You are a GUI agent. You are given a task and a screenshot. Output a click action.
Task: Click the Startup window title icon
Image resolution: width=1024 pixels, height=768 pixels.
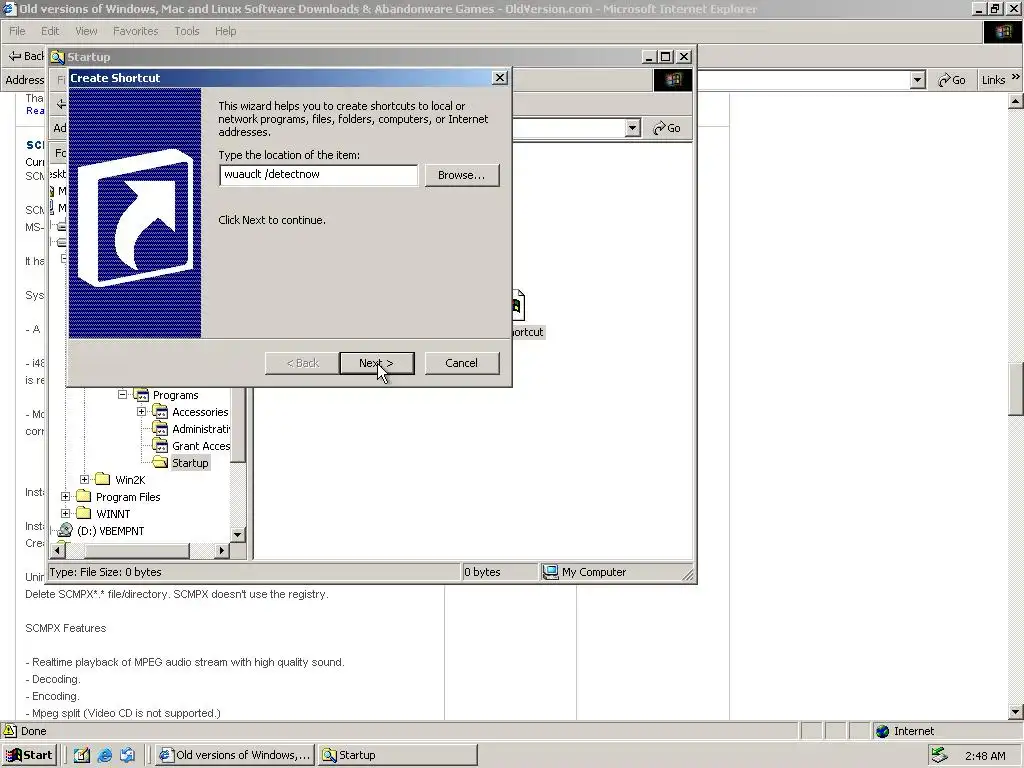point(57,57)
